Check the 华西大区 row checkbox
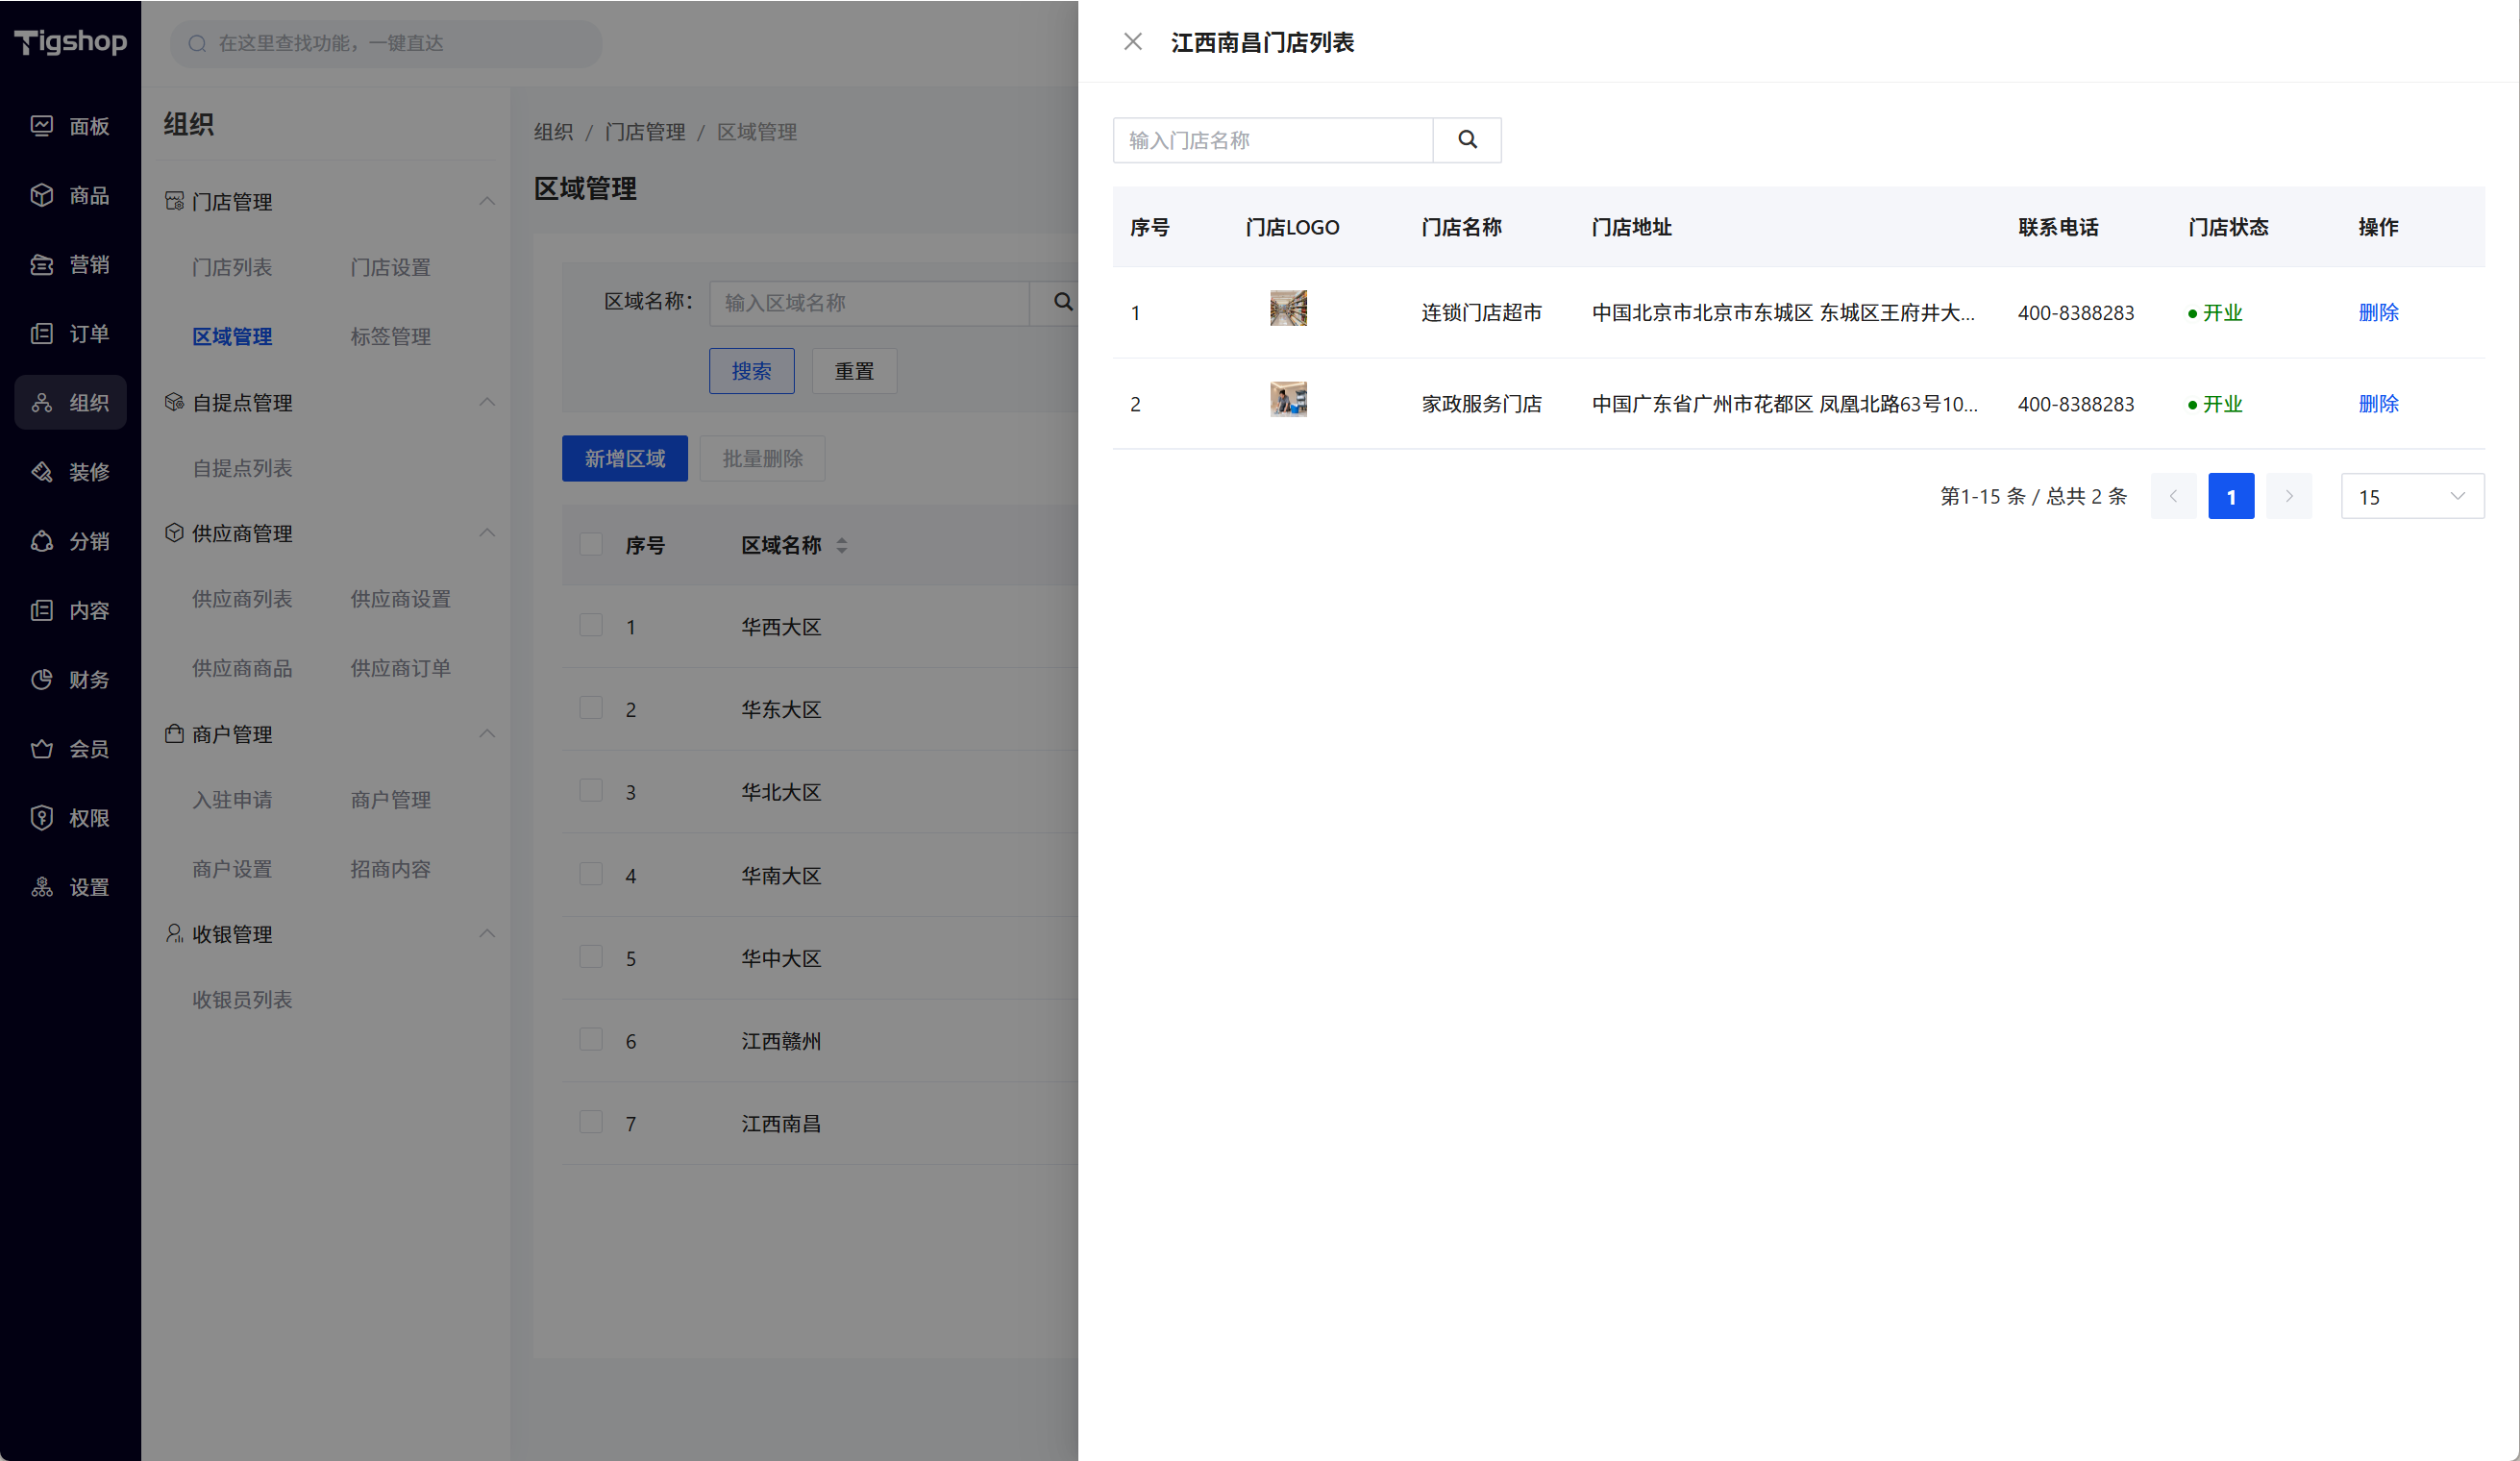2520x1461 pixels. coord(591,626)
